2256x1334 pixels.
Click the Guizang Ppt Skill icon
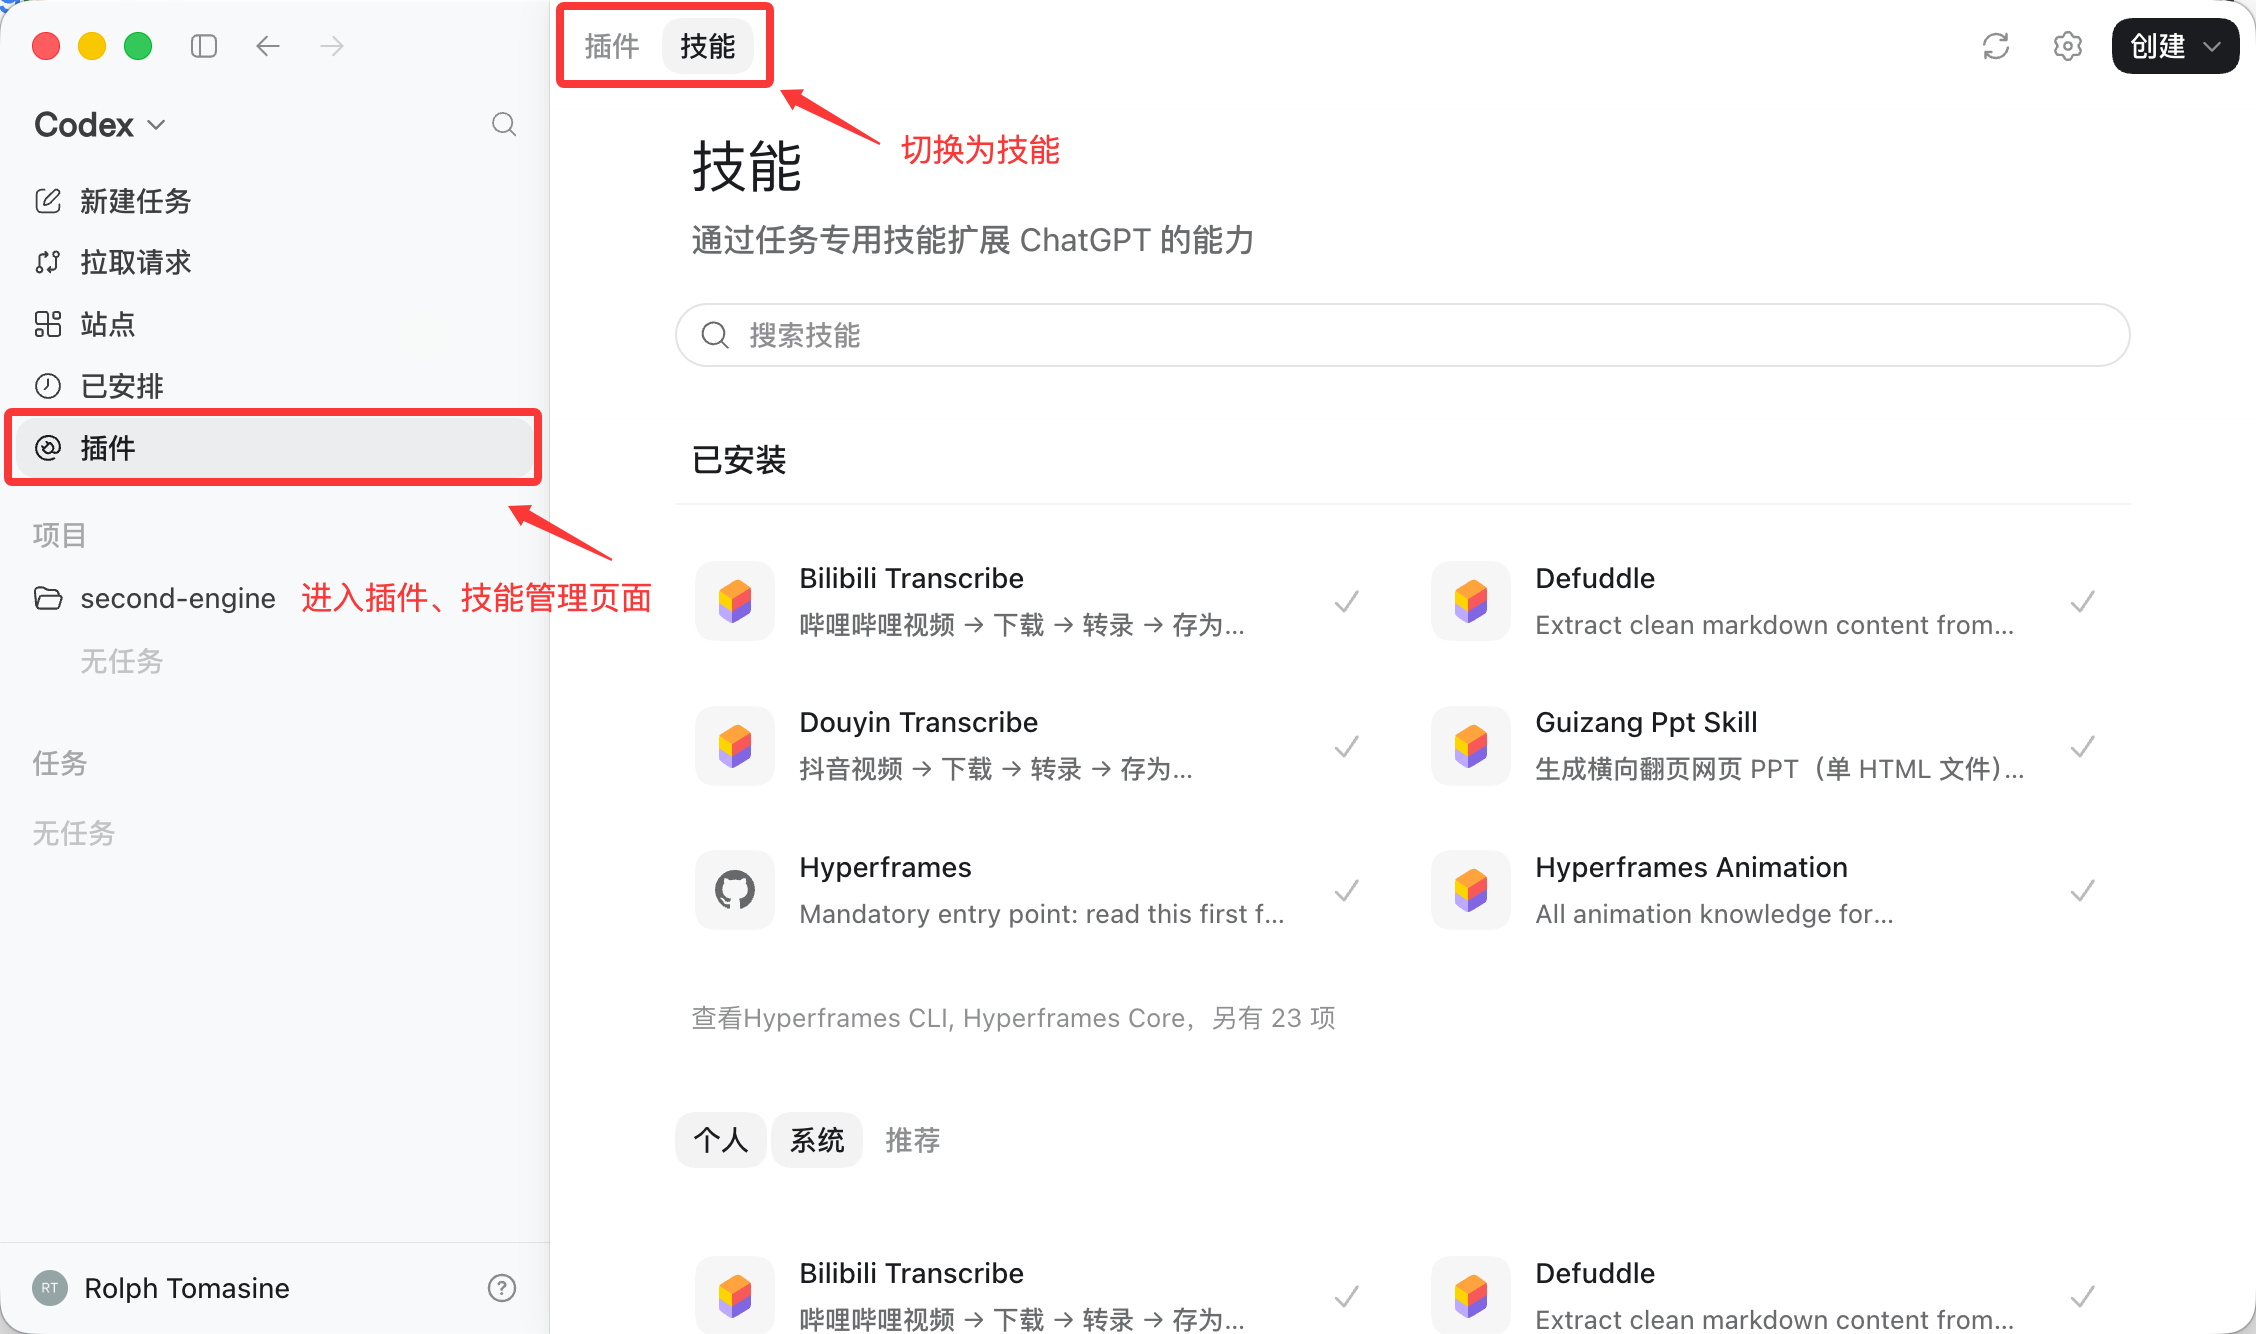pyautogui.click(x=1471, y=746)
